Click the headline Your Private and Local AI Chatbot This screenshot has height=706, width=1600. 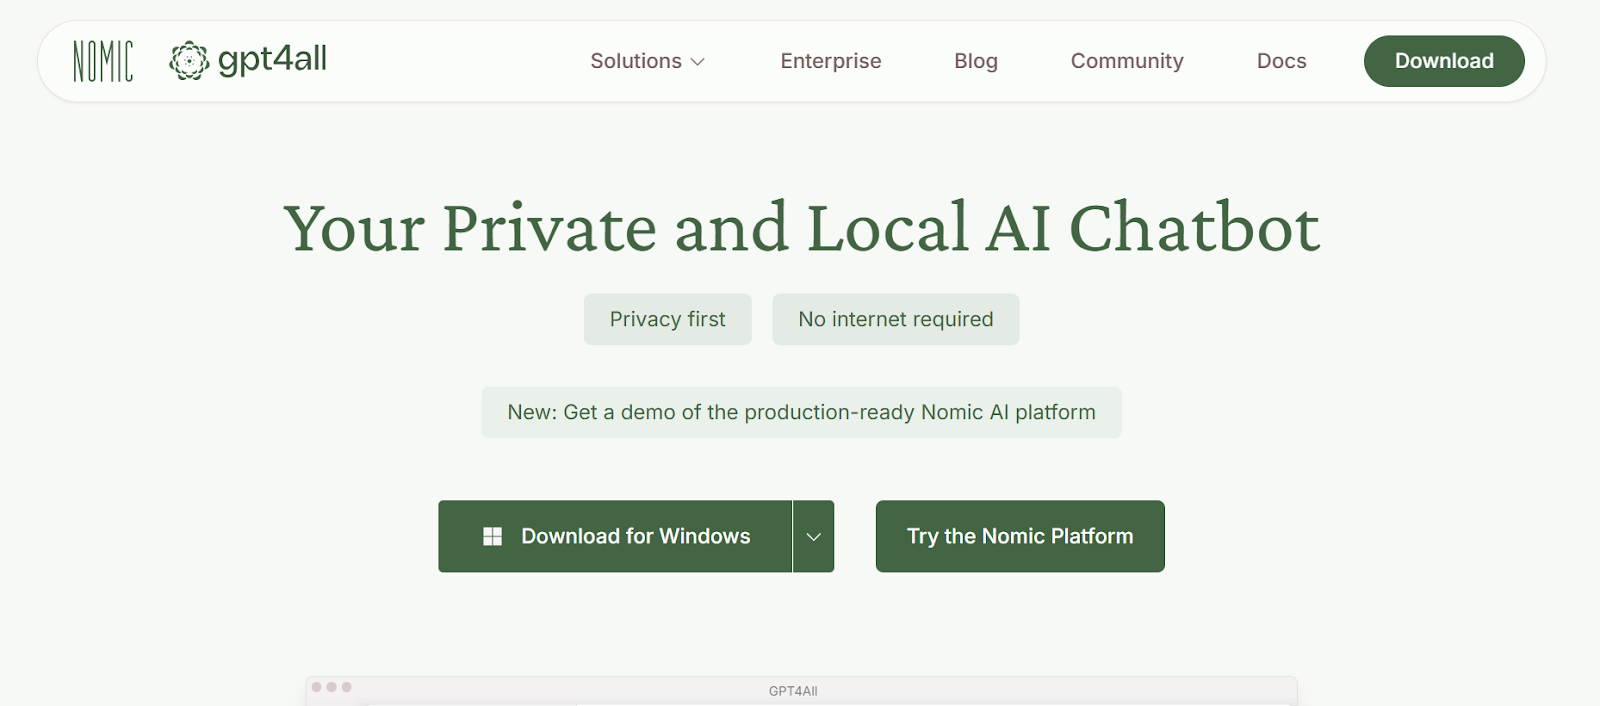point(801,227)
